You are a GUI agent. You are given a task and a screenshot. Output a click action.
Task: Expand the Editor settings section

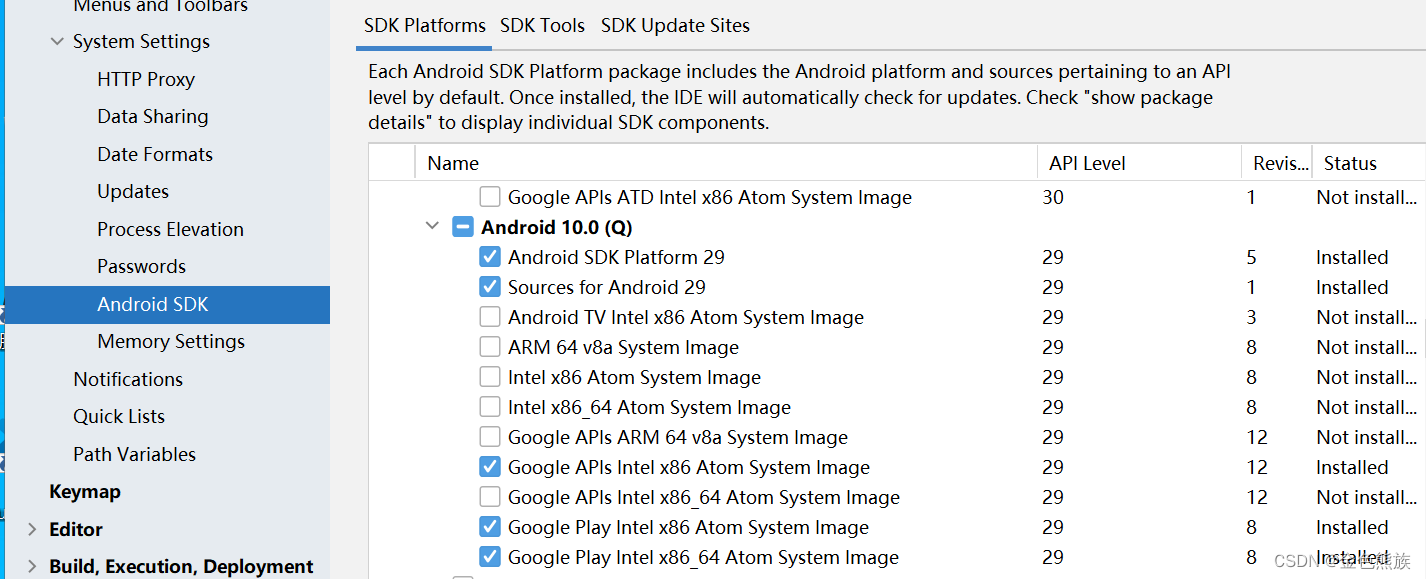[x=32, y=529]
